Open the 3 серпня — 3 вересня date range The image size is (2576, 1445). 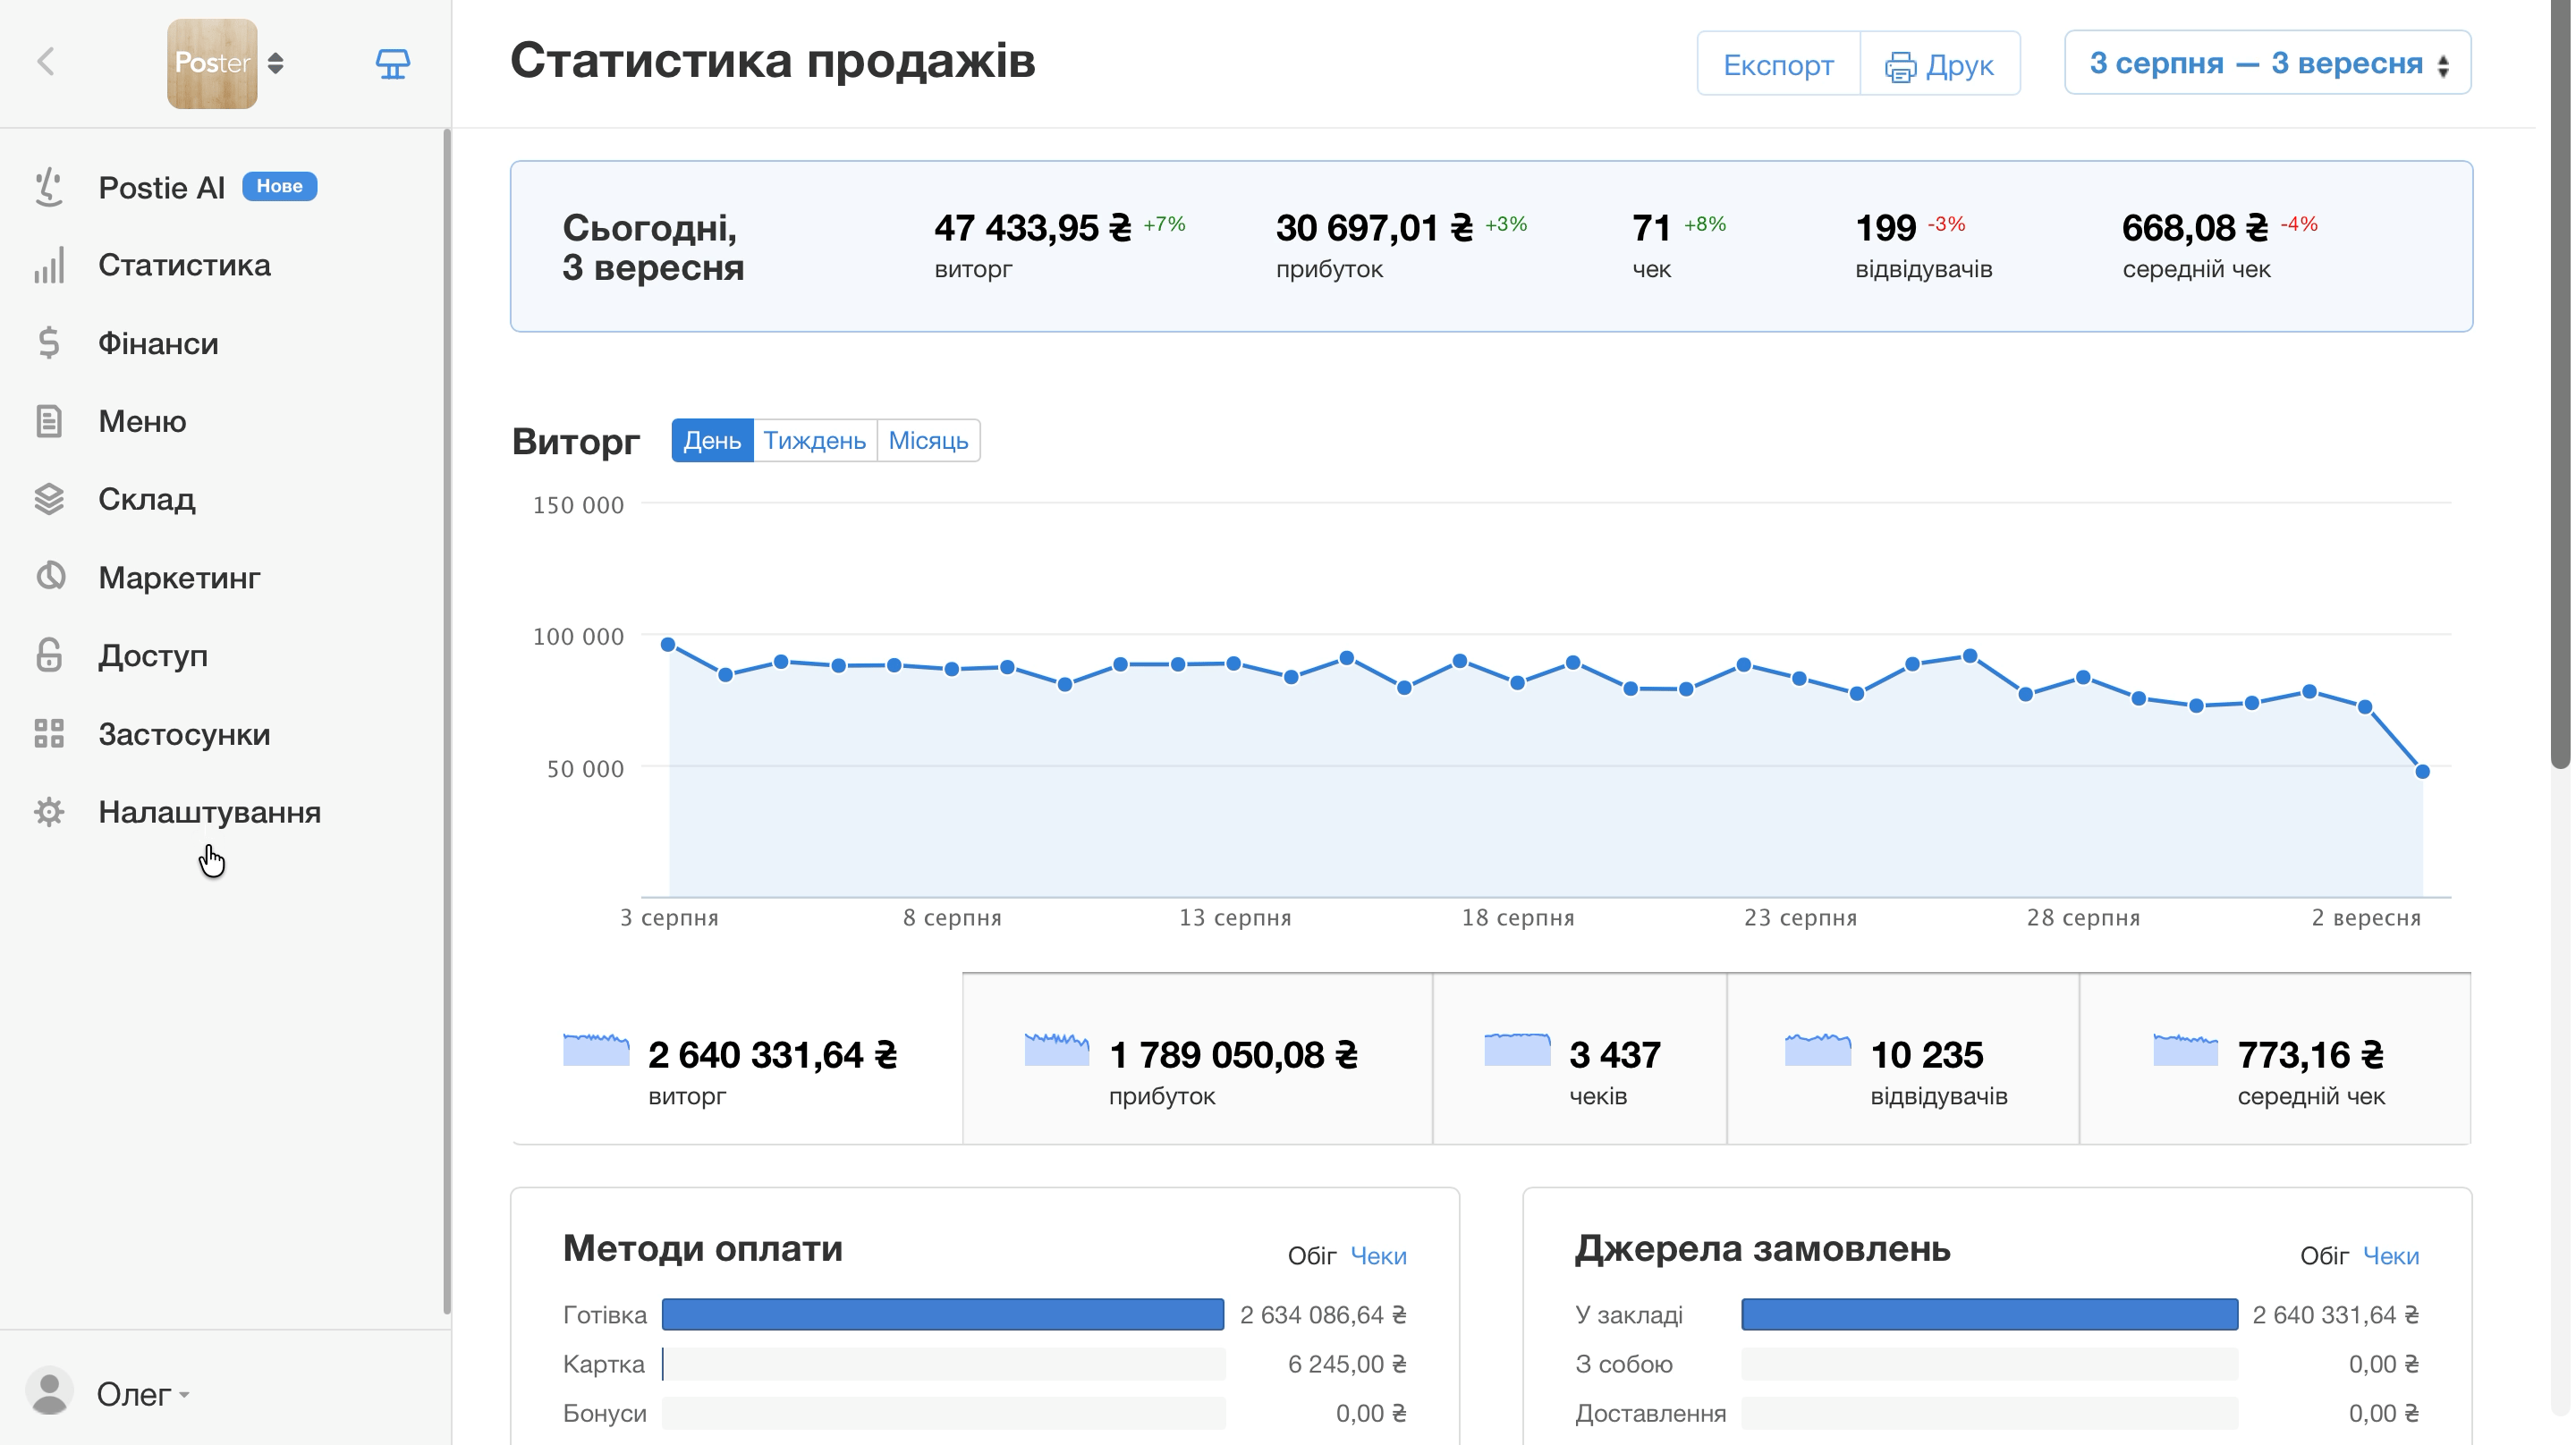pos(2267,63)
